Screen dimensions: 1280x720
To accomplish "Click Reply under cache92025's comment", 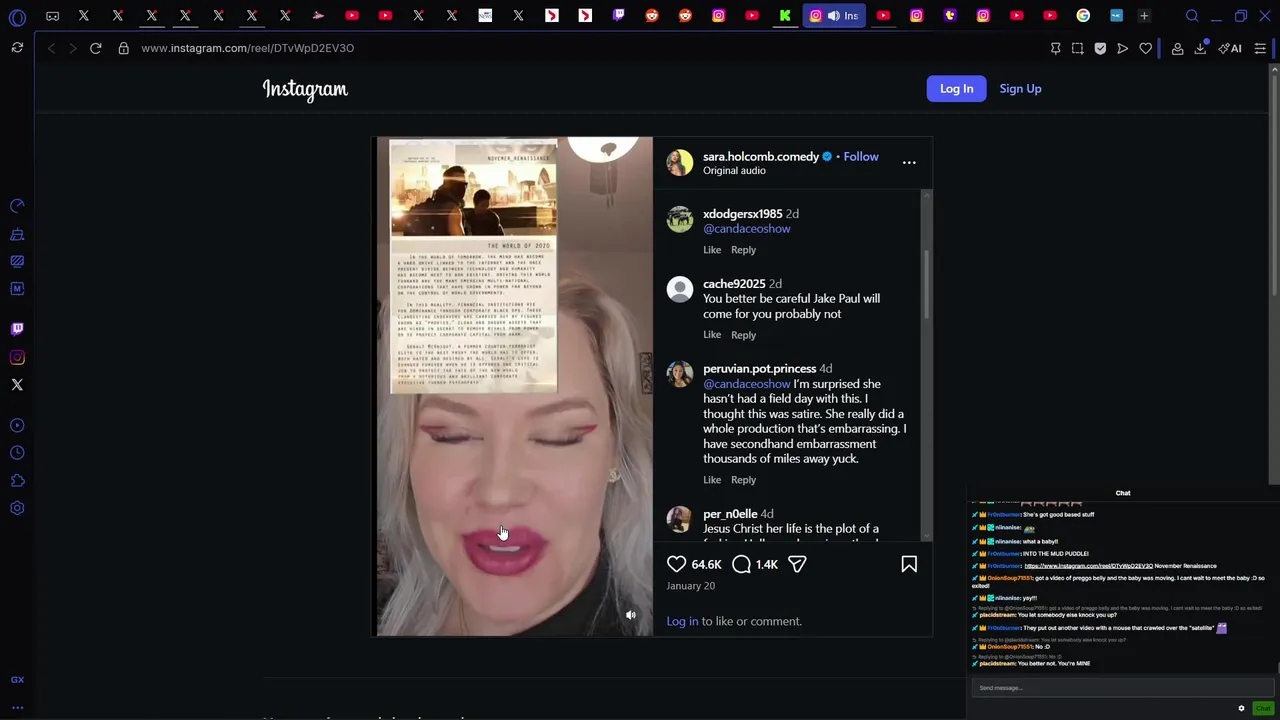I will coord(743,335).
